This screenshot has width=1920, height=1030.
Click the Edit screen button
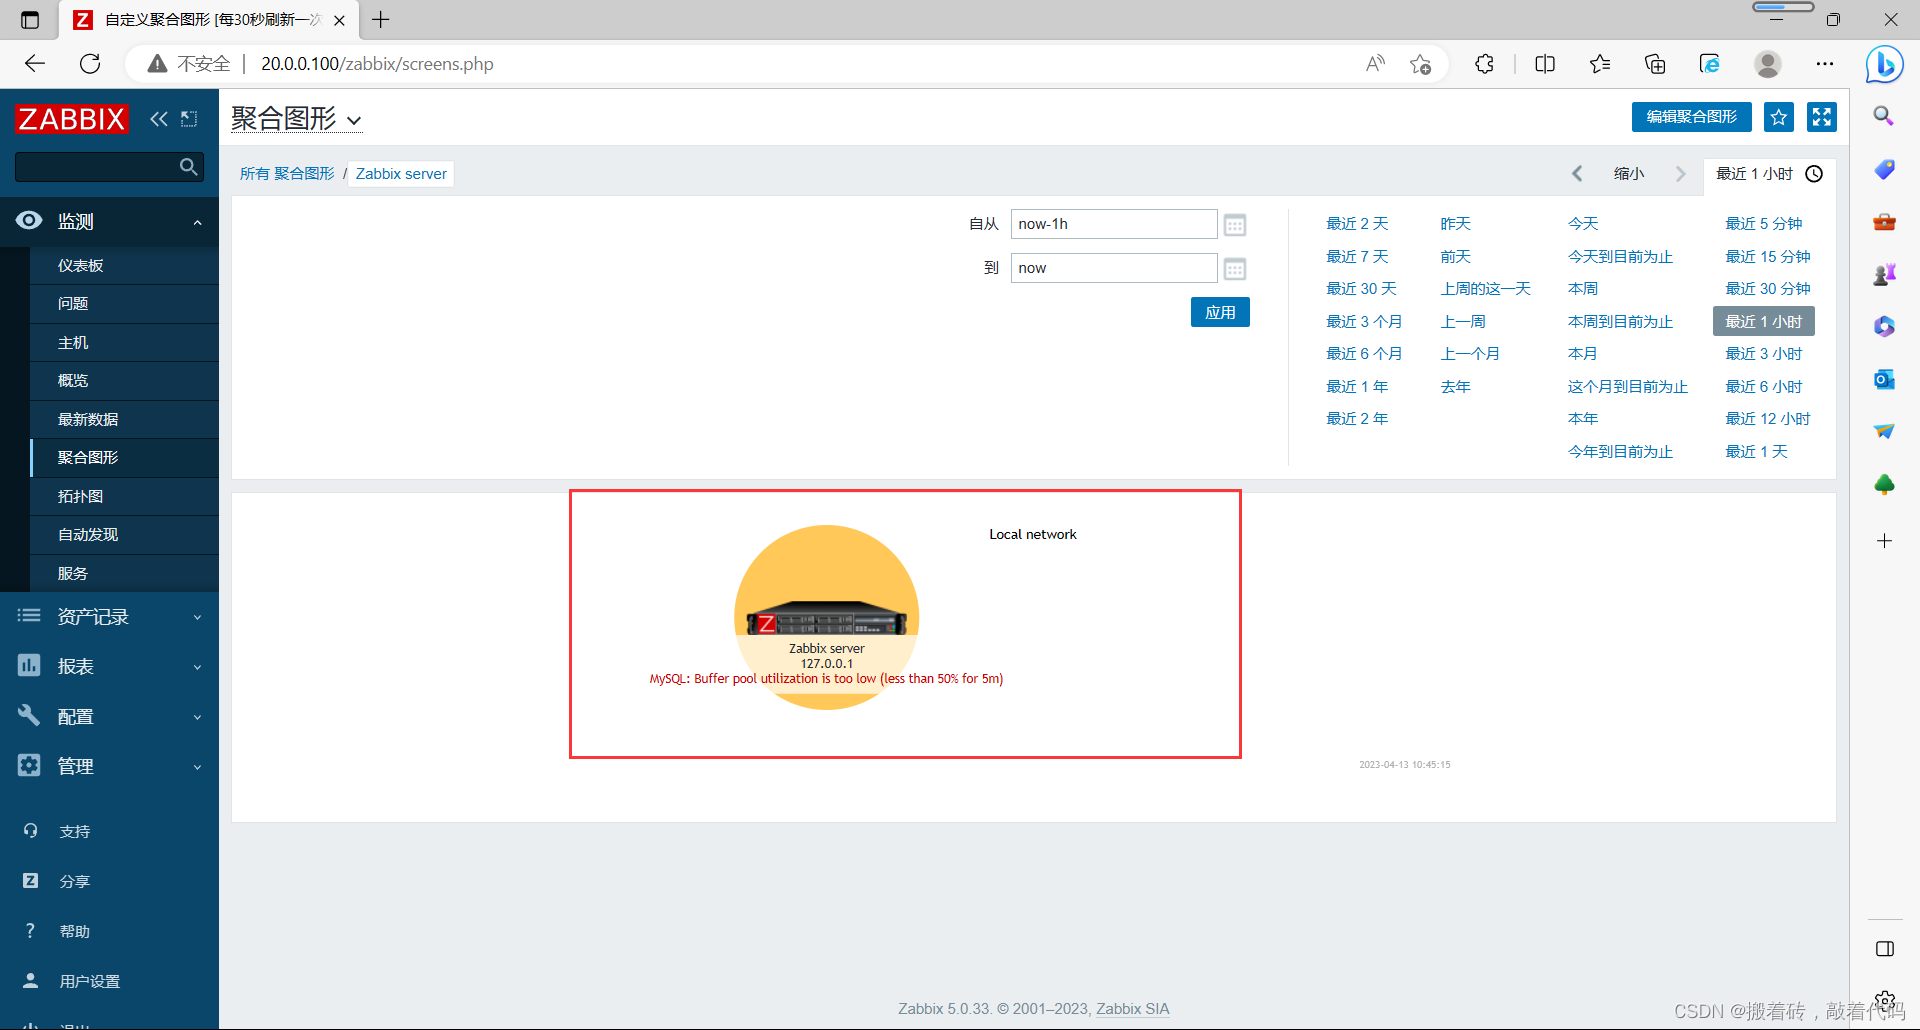click(x=1691, y=117)
